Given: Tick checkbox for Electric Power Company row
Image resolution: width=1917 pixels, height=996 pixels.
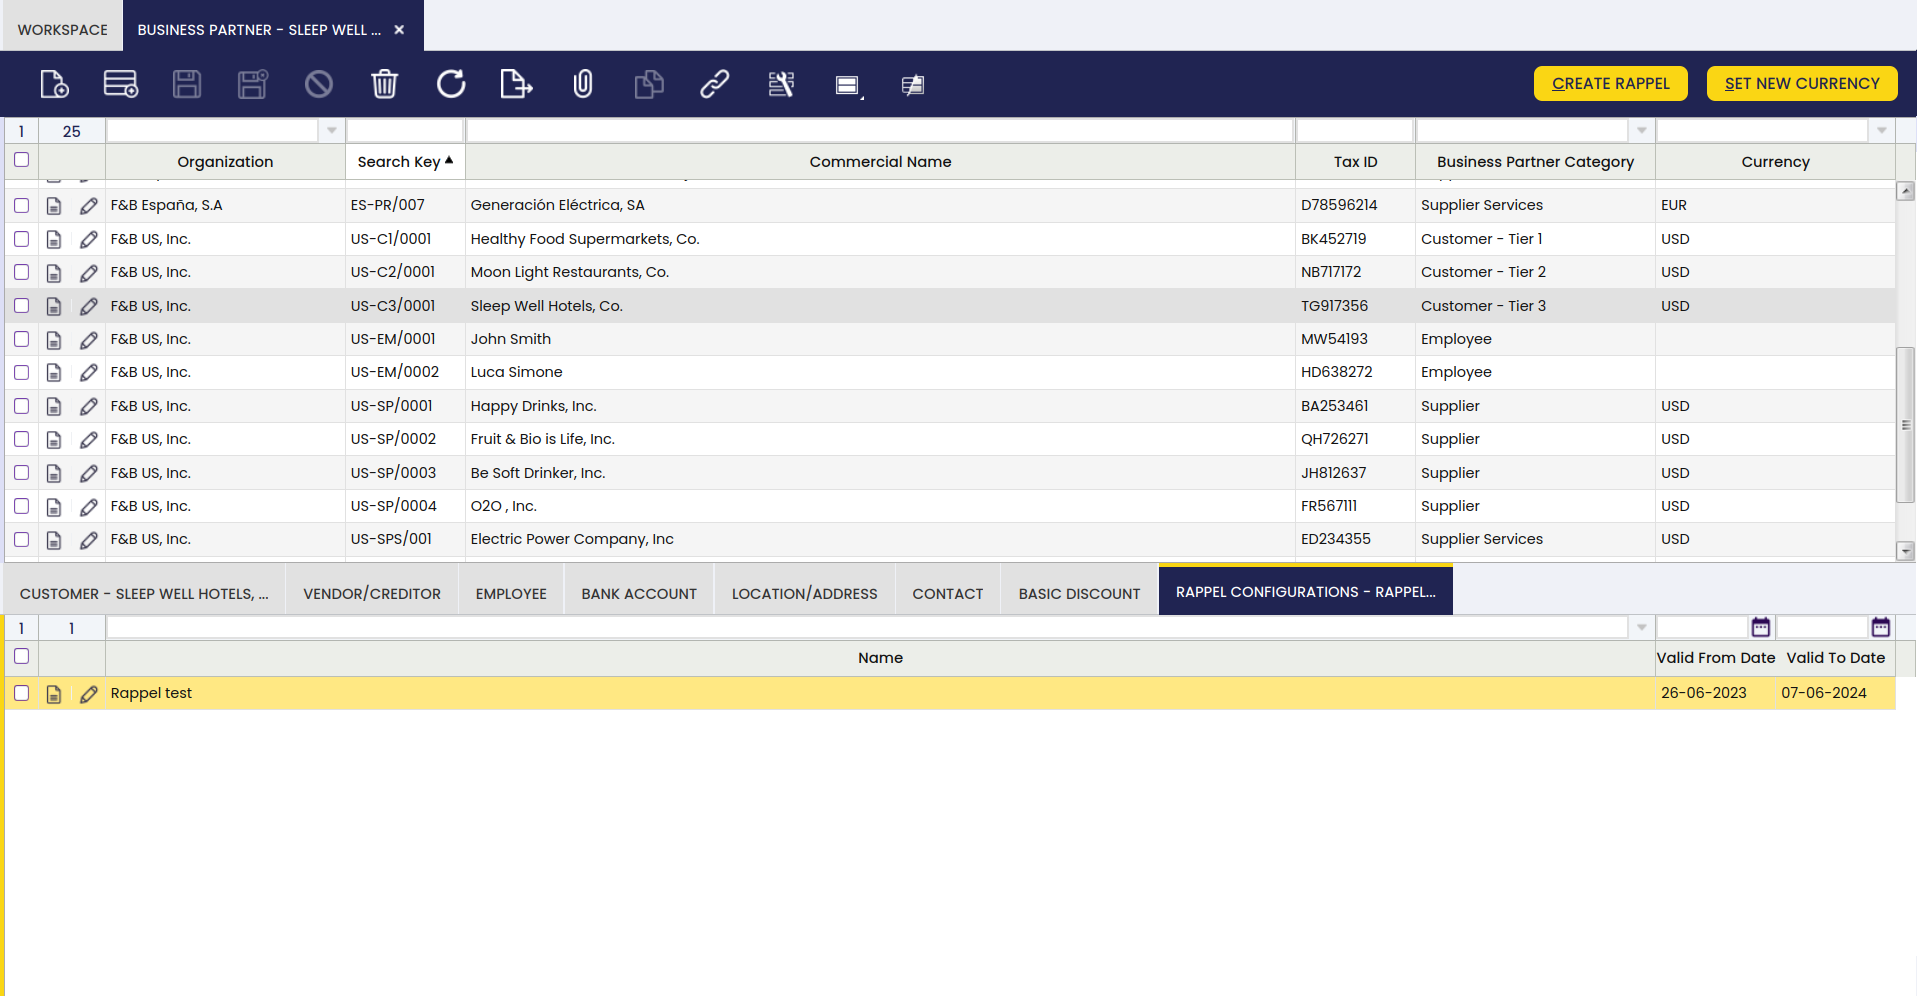Looking at the screenshot, I should coord(21,539).
